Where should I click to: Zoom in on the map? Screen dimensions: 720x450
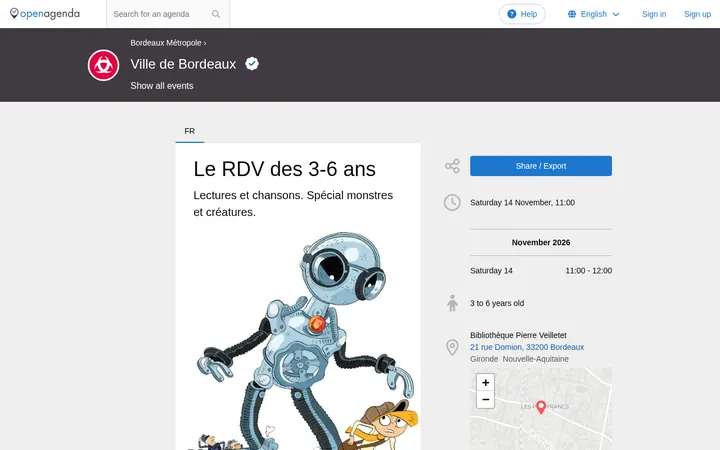pos(485,382)
